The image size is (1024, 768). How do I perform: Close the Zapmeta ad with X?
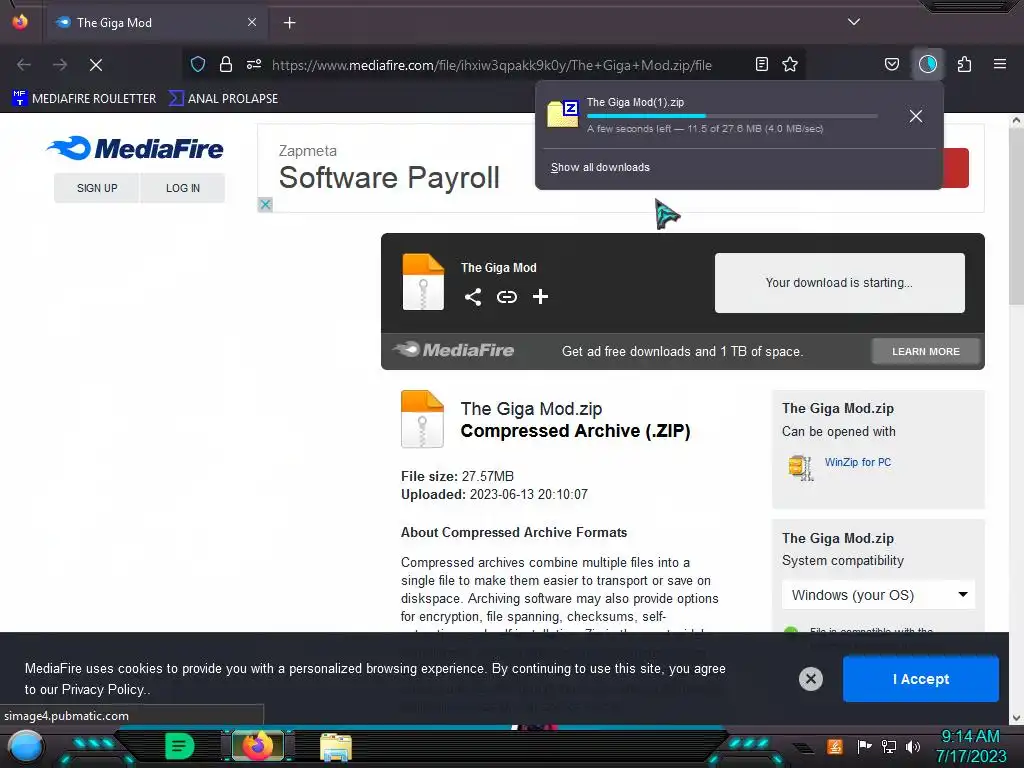click(x=265, y=204)
